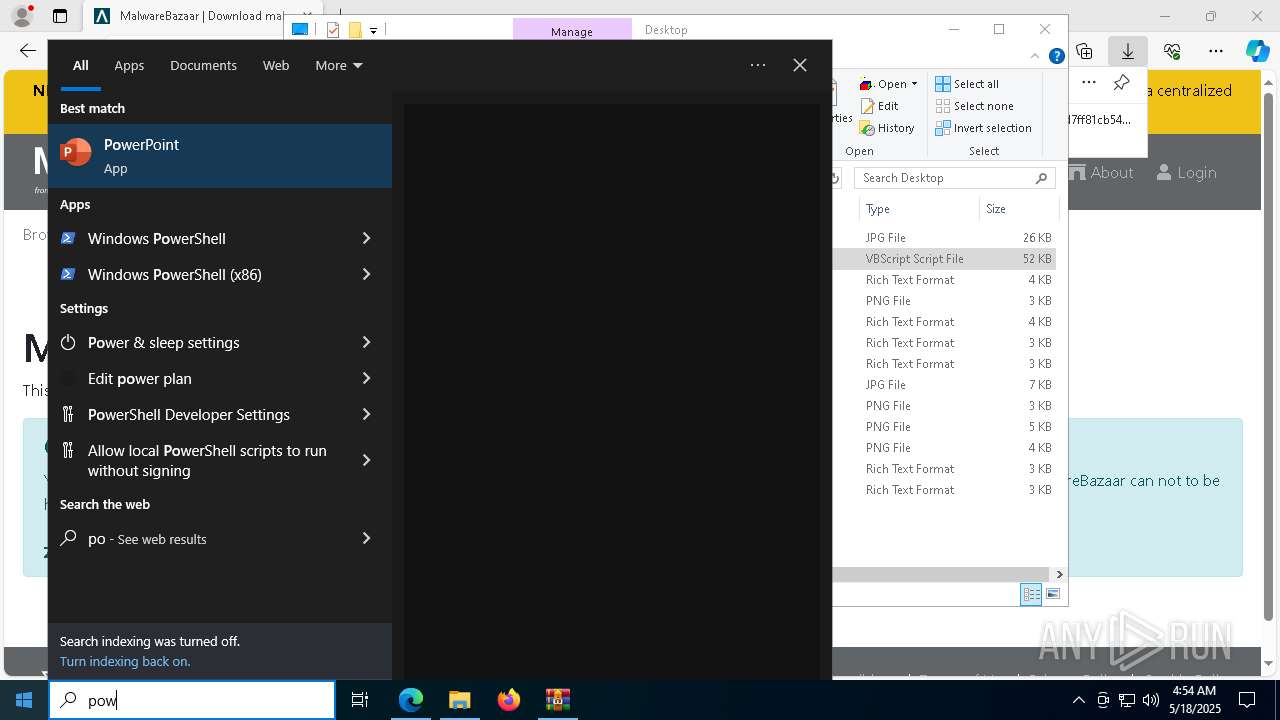Expand web results arrow for 'po'
Viewport: 1280px width, 720px height.
(366, 538)
